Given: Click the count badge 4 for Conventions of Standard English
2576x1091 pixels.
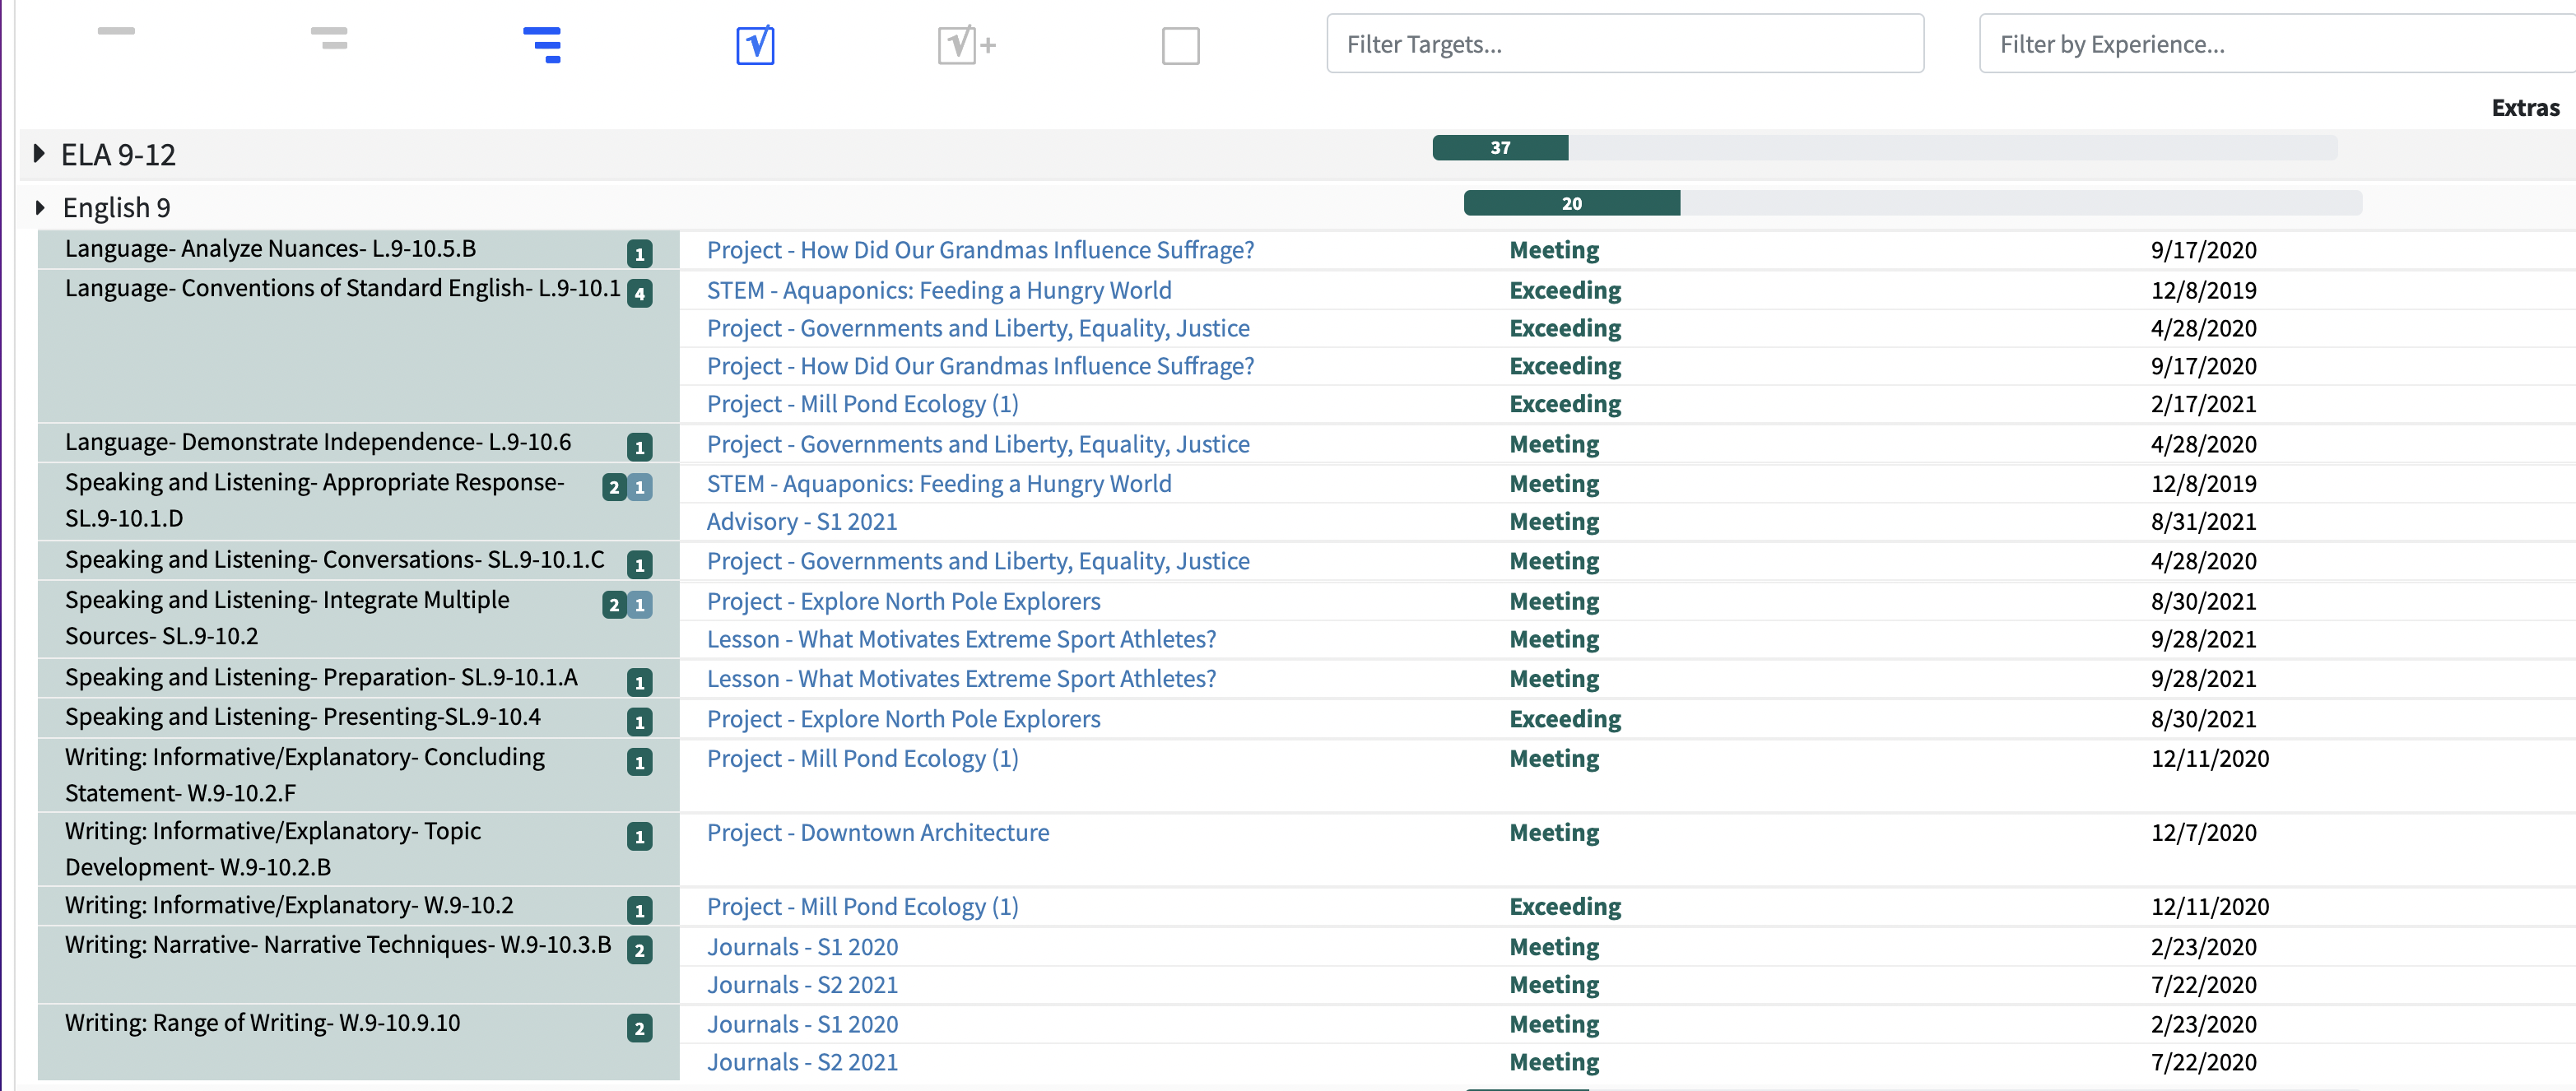Looking at the screenshot, I should [x=640, y=294].
